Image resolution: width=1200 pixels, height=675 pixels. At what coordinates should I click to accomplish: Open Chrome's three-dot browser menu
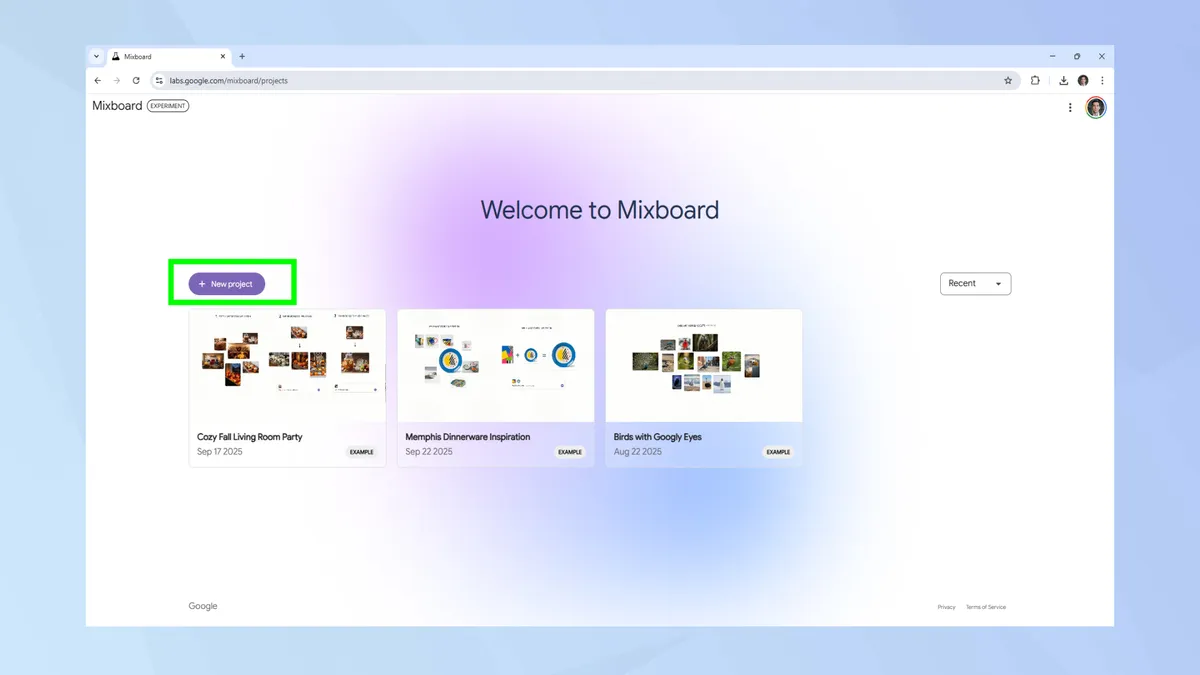tap(1102, 80)
